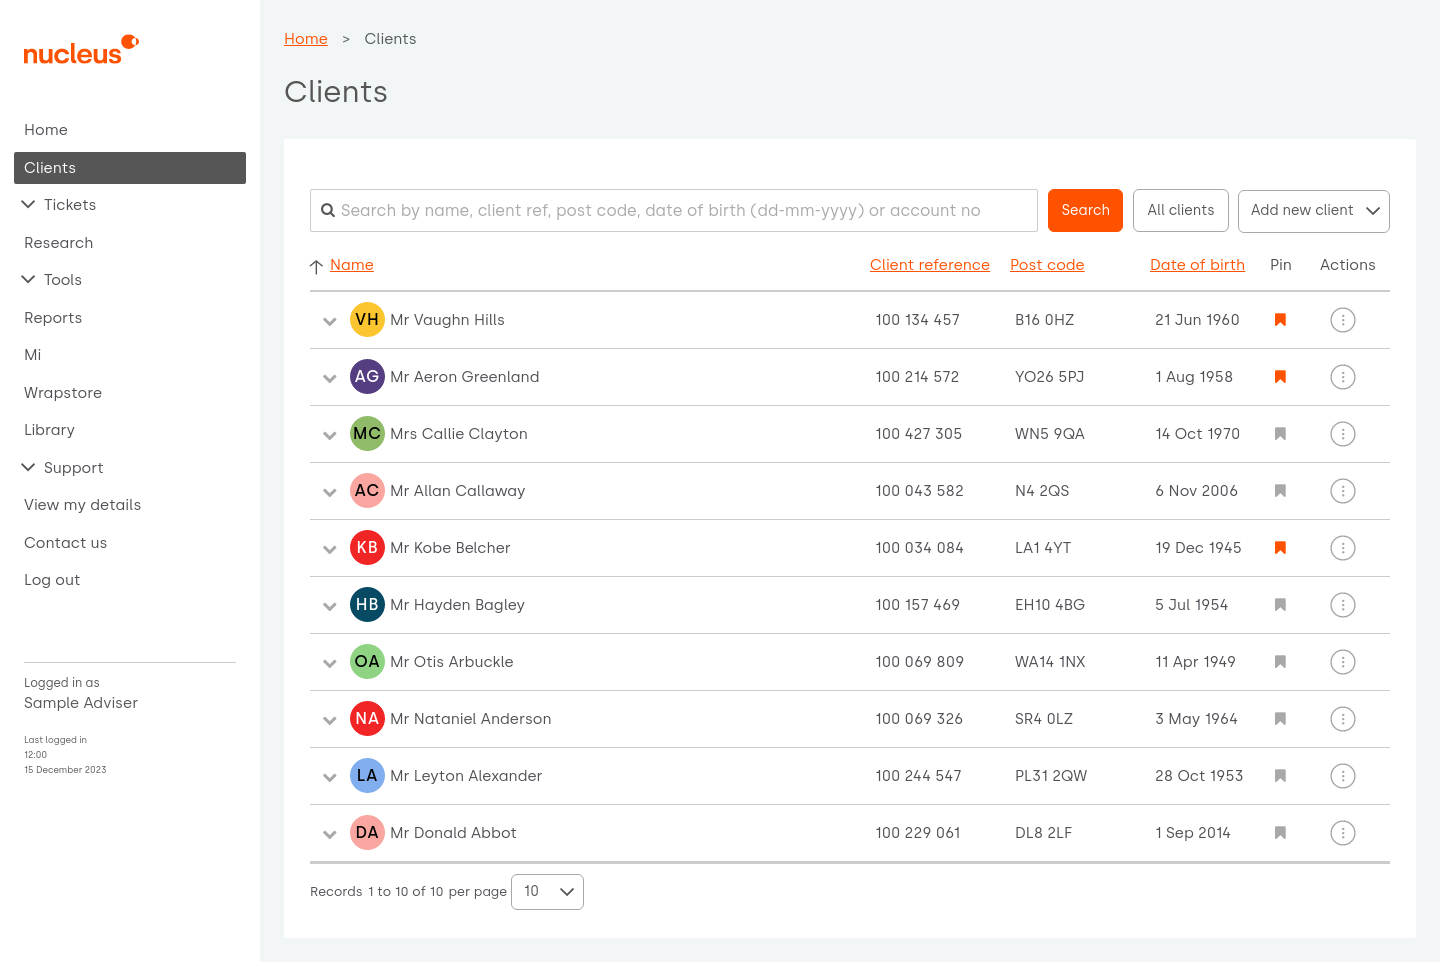The image size is (1440, 962).
Task: Open the records per page dropdown
Action: (x=547, y=892)
